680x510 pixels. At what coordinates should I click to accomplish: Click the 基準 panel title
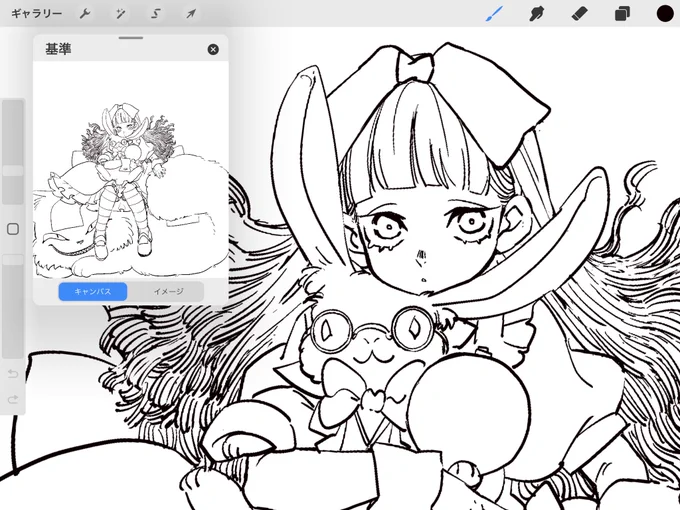[58, 49]
